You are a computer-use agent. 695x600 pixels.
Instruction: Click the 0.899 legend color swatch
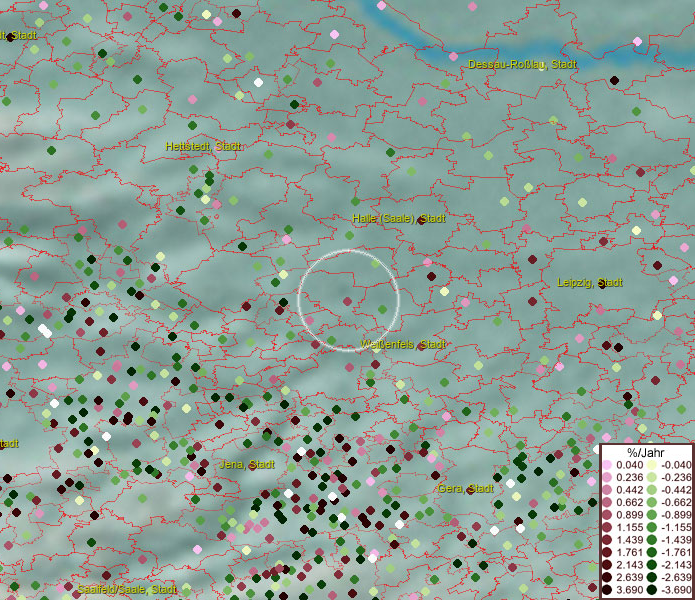pos(607,515)
